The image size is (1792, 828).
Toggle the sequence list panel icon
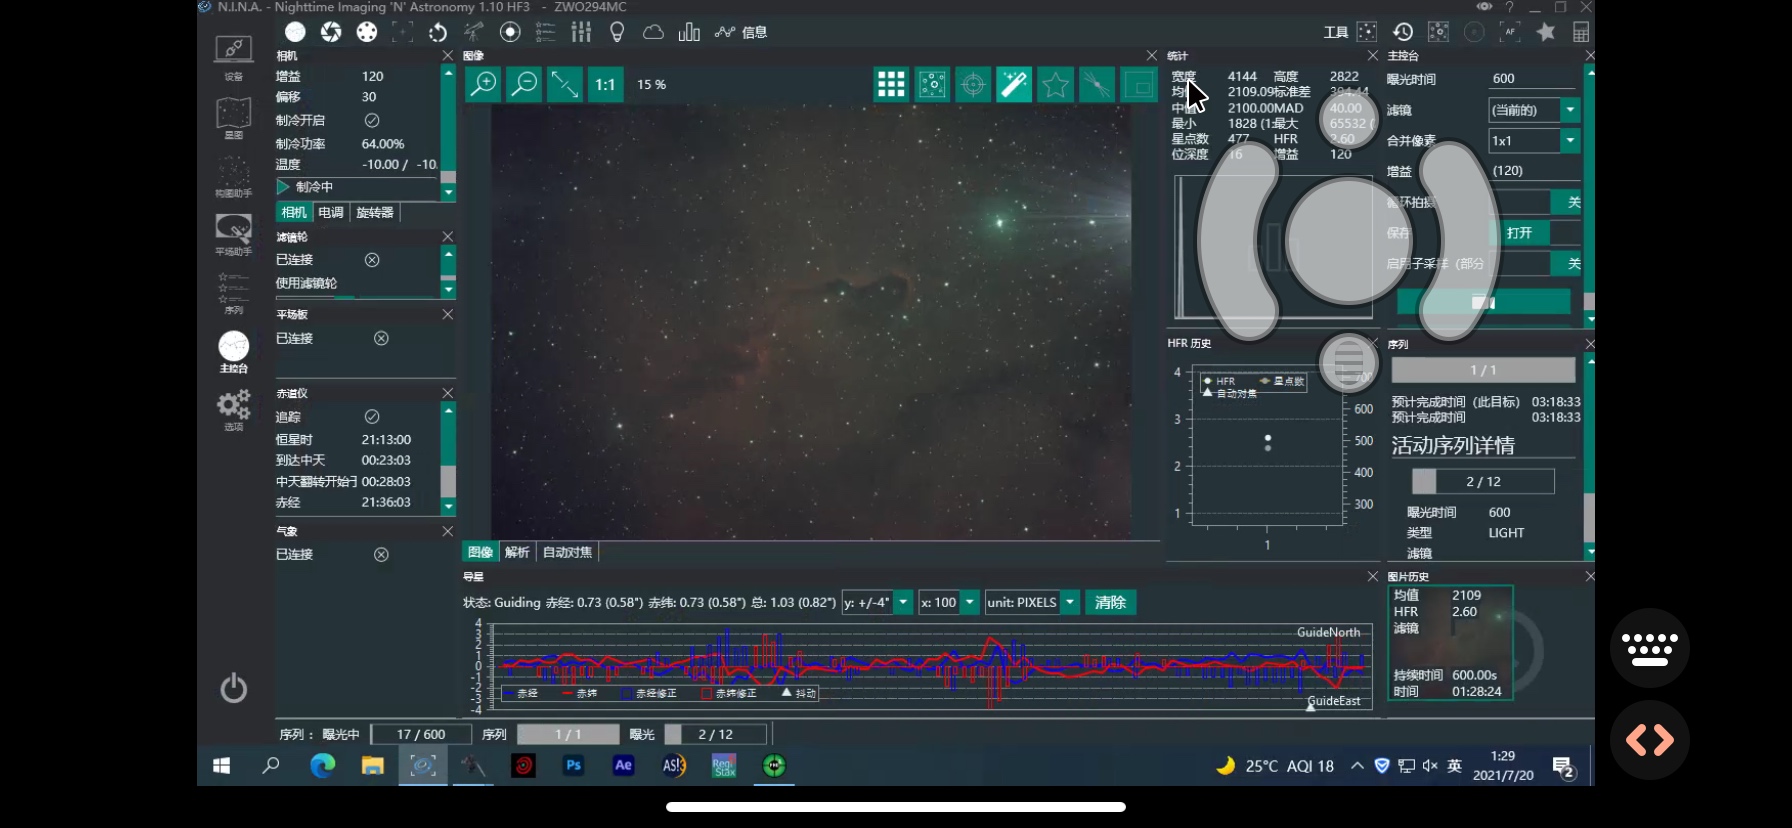[546, 32]
